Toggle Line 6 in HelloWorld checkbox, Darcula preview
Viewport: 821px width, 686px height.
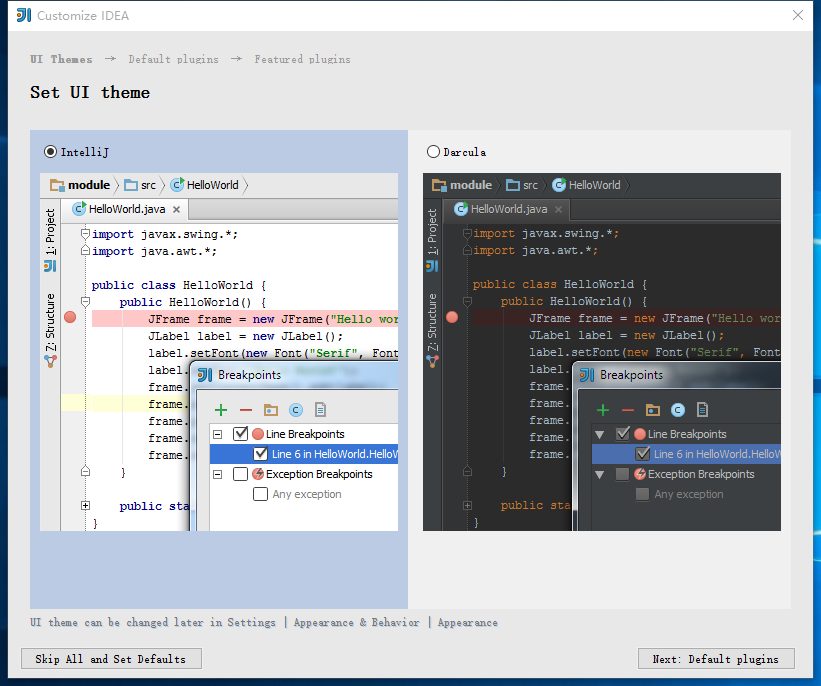pyautogui.click(x=642, y=453)
